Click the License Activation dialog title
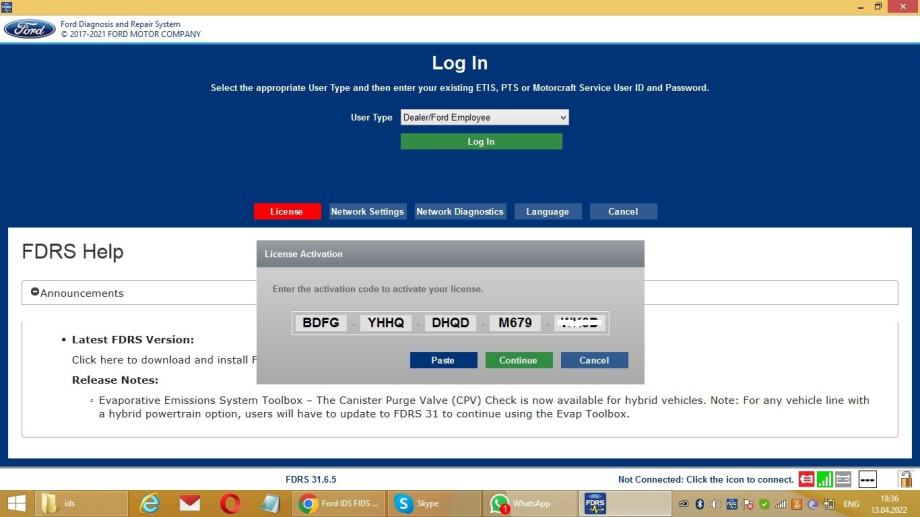920x517 pixels. click(303, 254)
